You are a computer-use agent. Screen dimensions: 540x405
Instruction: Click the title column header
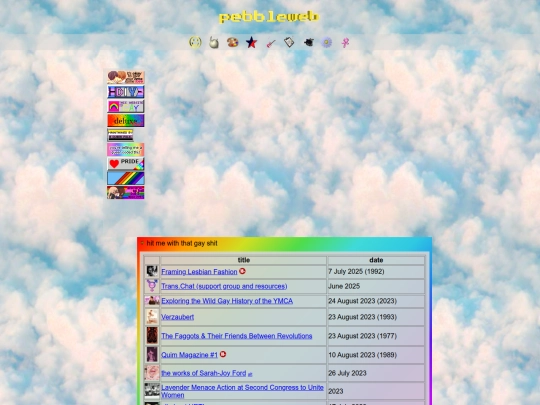[243, 260]
